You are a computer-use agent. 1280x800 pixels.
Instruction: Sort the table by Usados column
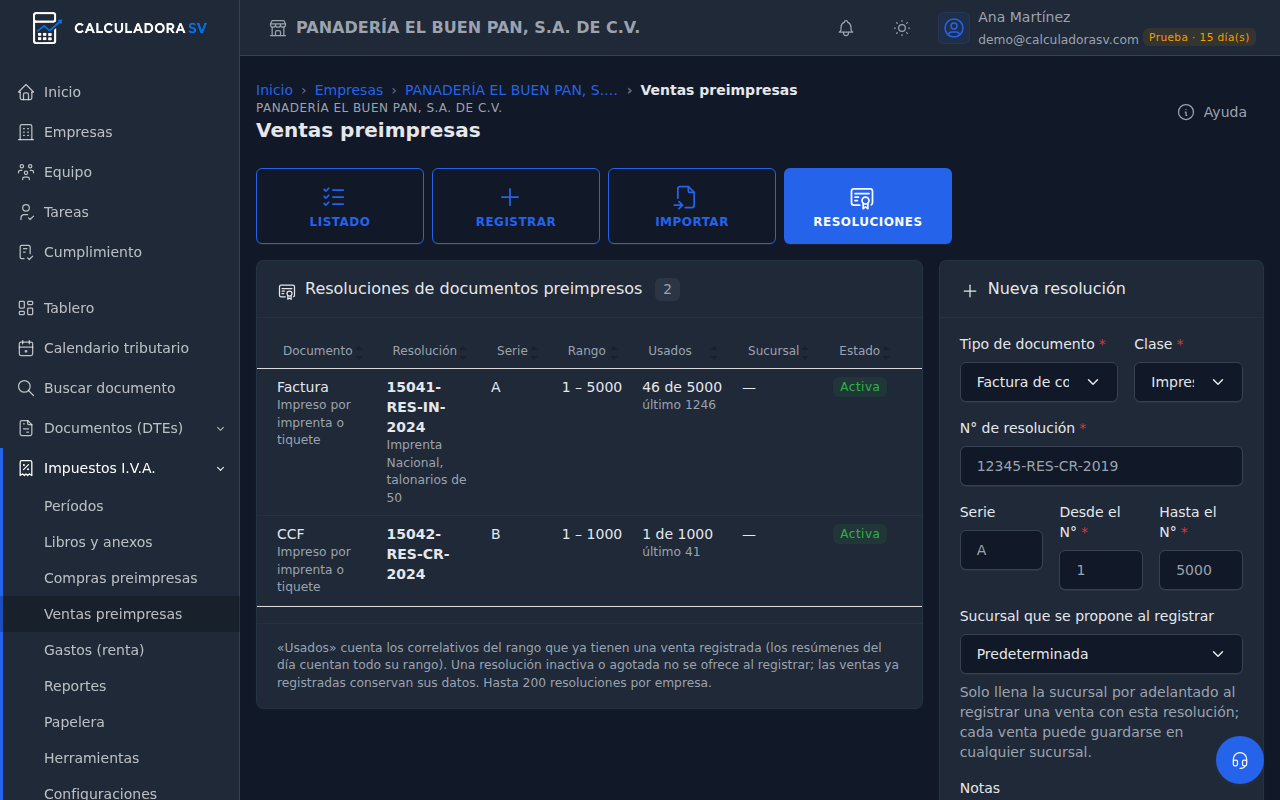click(x=683, y=351)
